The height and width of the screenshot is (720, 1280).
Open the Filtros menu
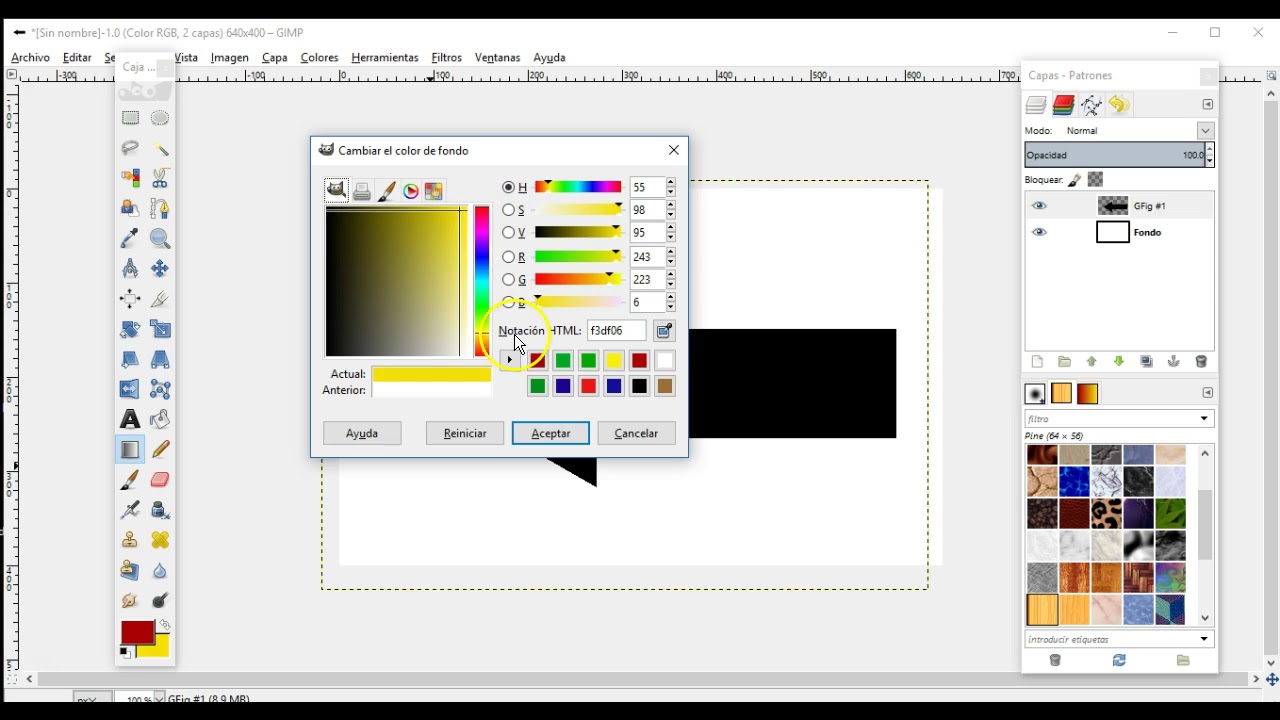(446, 58)
